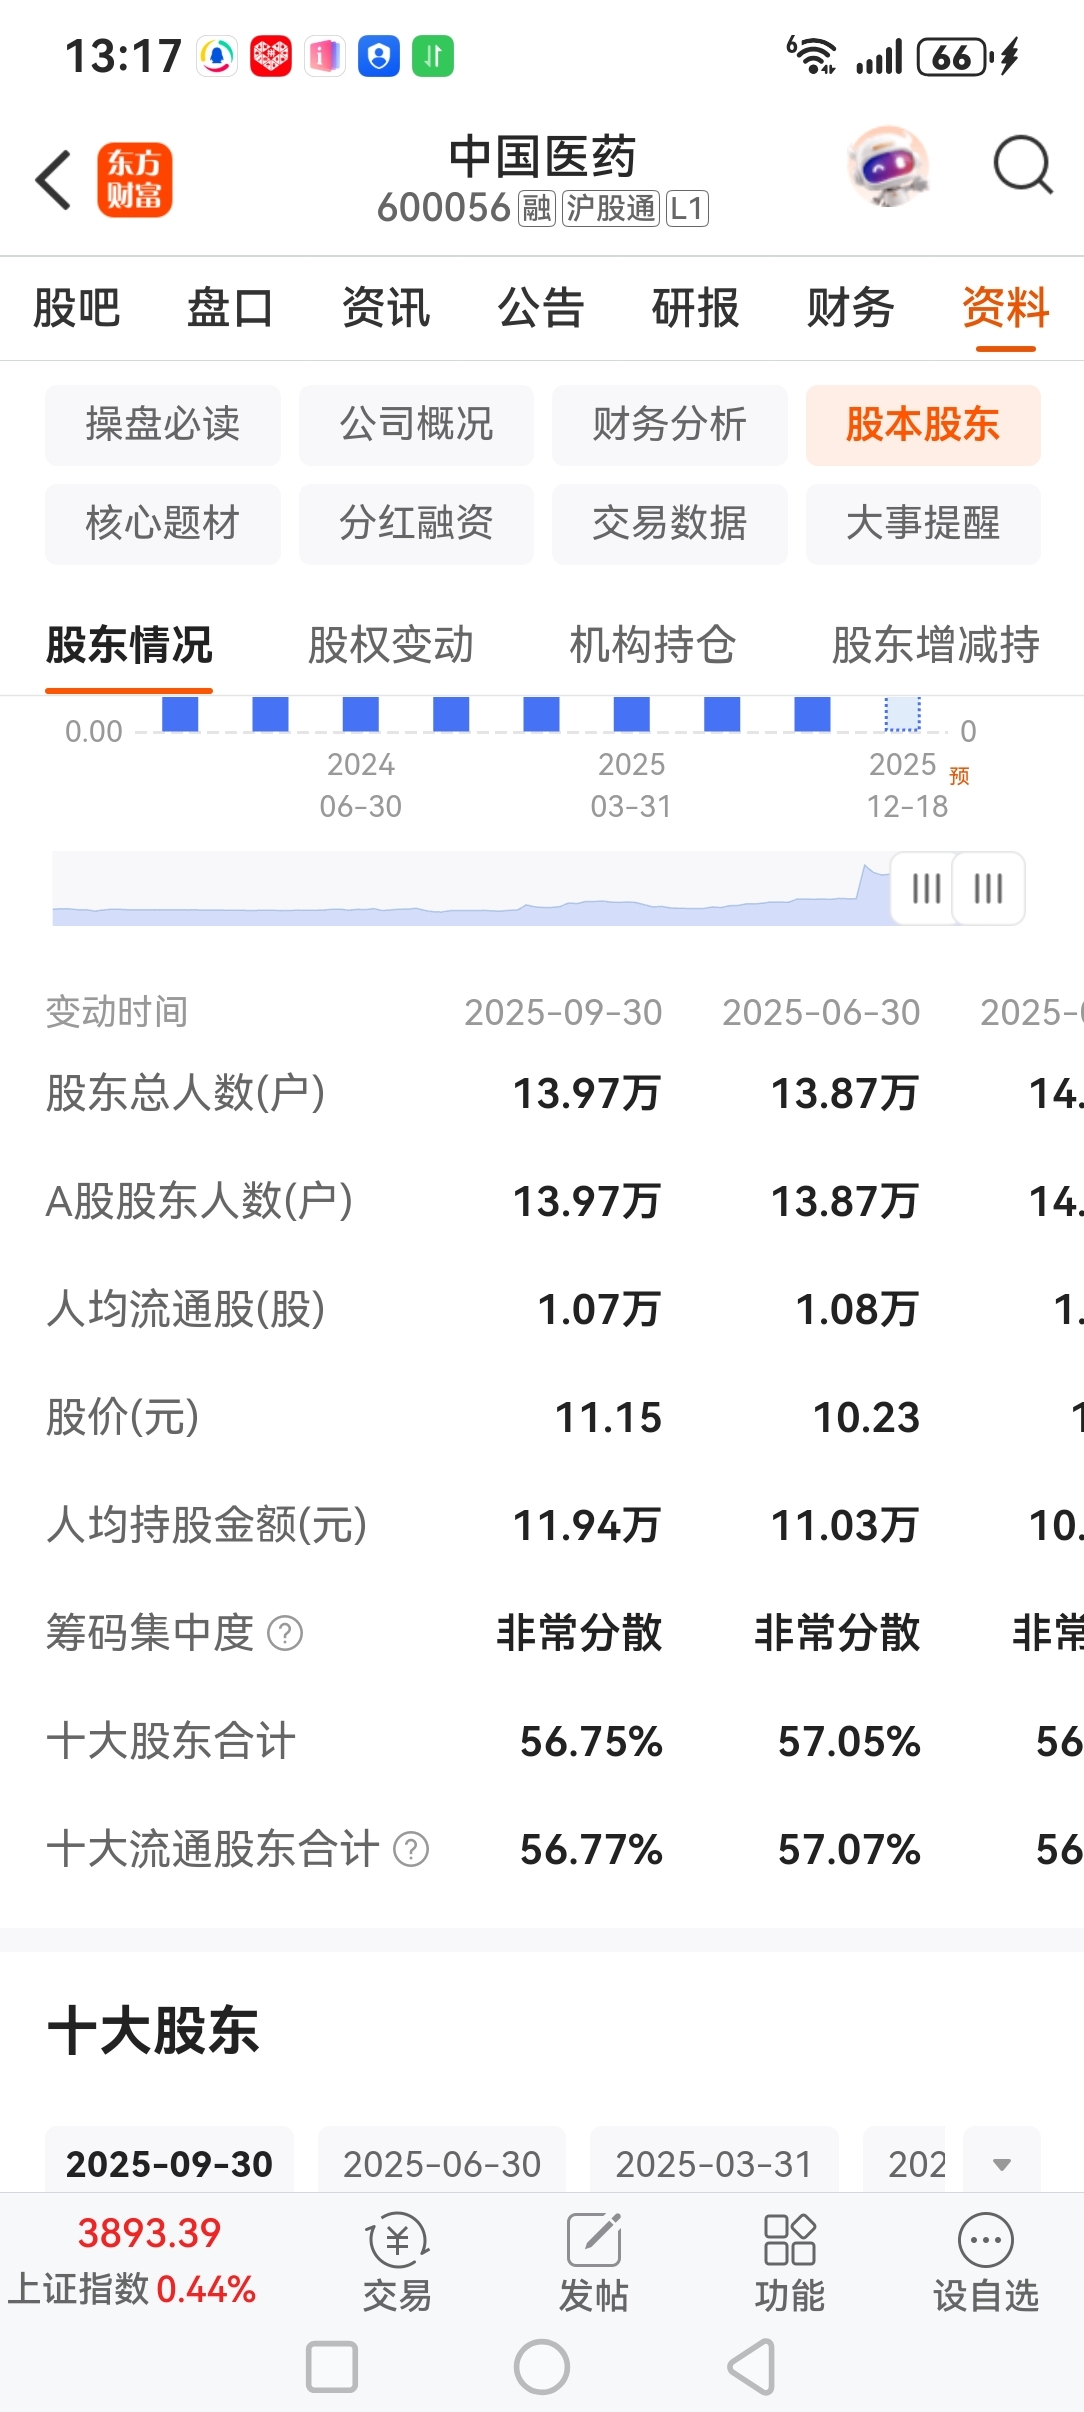Tap the 2025-09-30 column header
This screenshot has height=2412, width=1084.
tap(563, 1012)
